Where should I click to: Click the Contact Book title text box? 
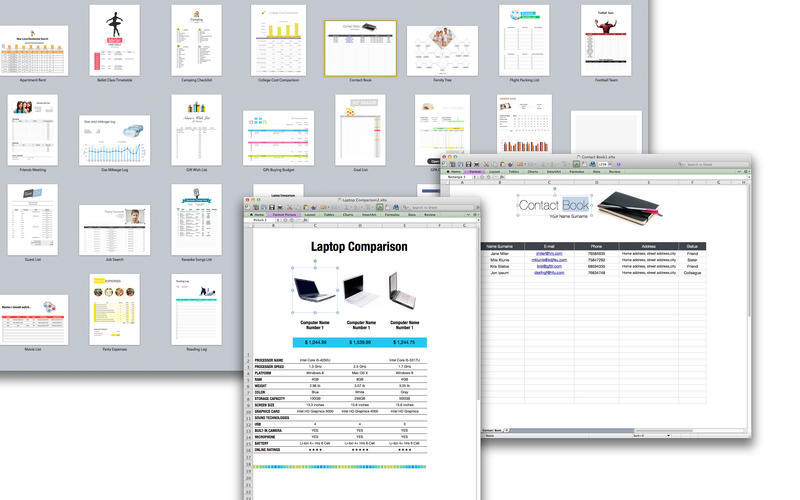point(554,205)
